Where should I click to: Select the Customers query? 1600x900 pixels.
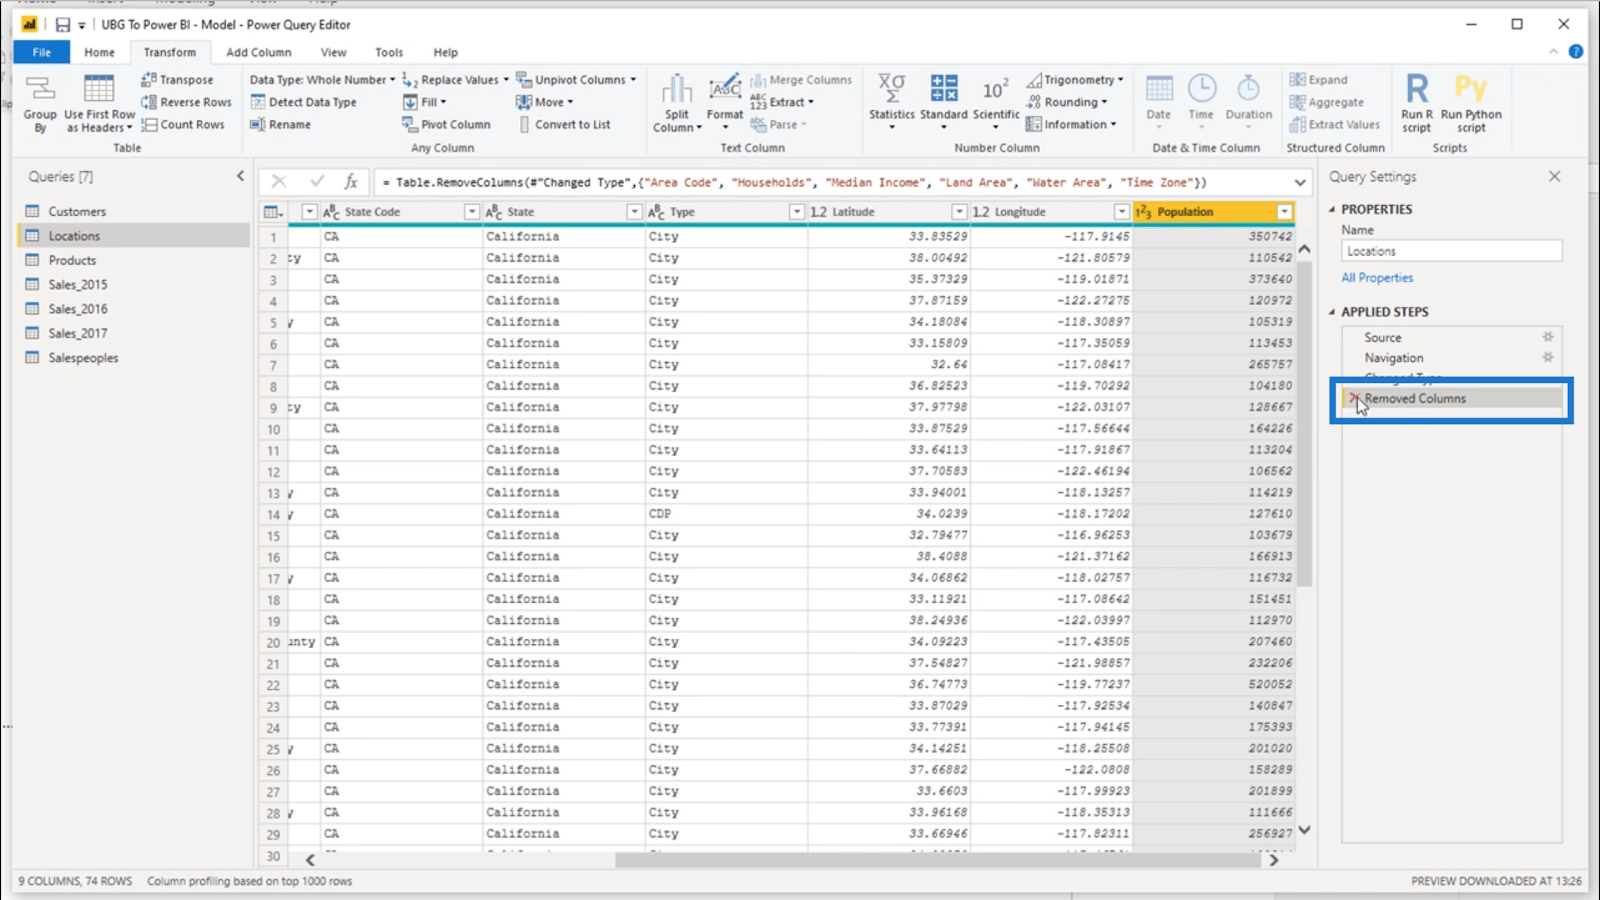pyautogui.click(x=133, y=211)
